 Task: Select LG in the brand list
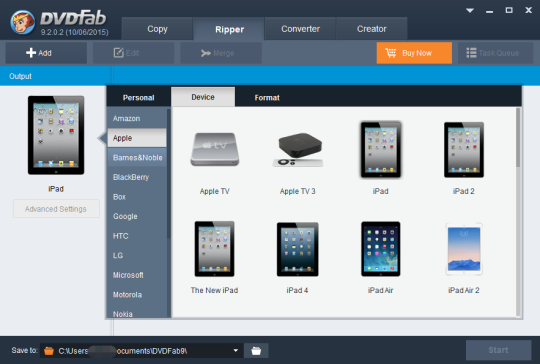[137, 256]
